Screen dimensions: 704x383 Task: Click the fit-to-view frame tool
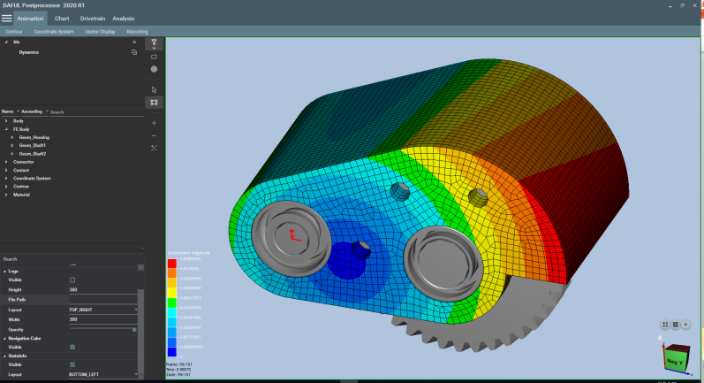tap(154, 102)
